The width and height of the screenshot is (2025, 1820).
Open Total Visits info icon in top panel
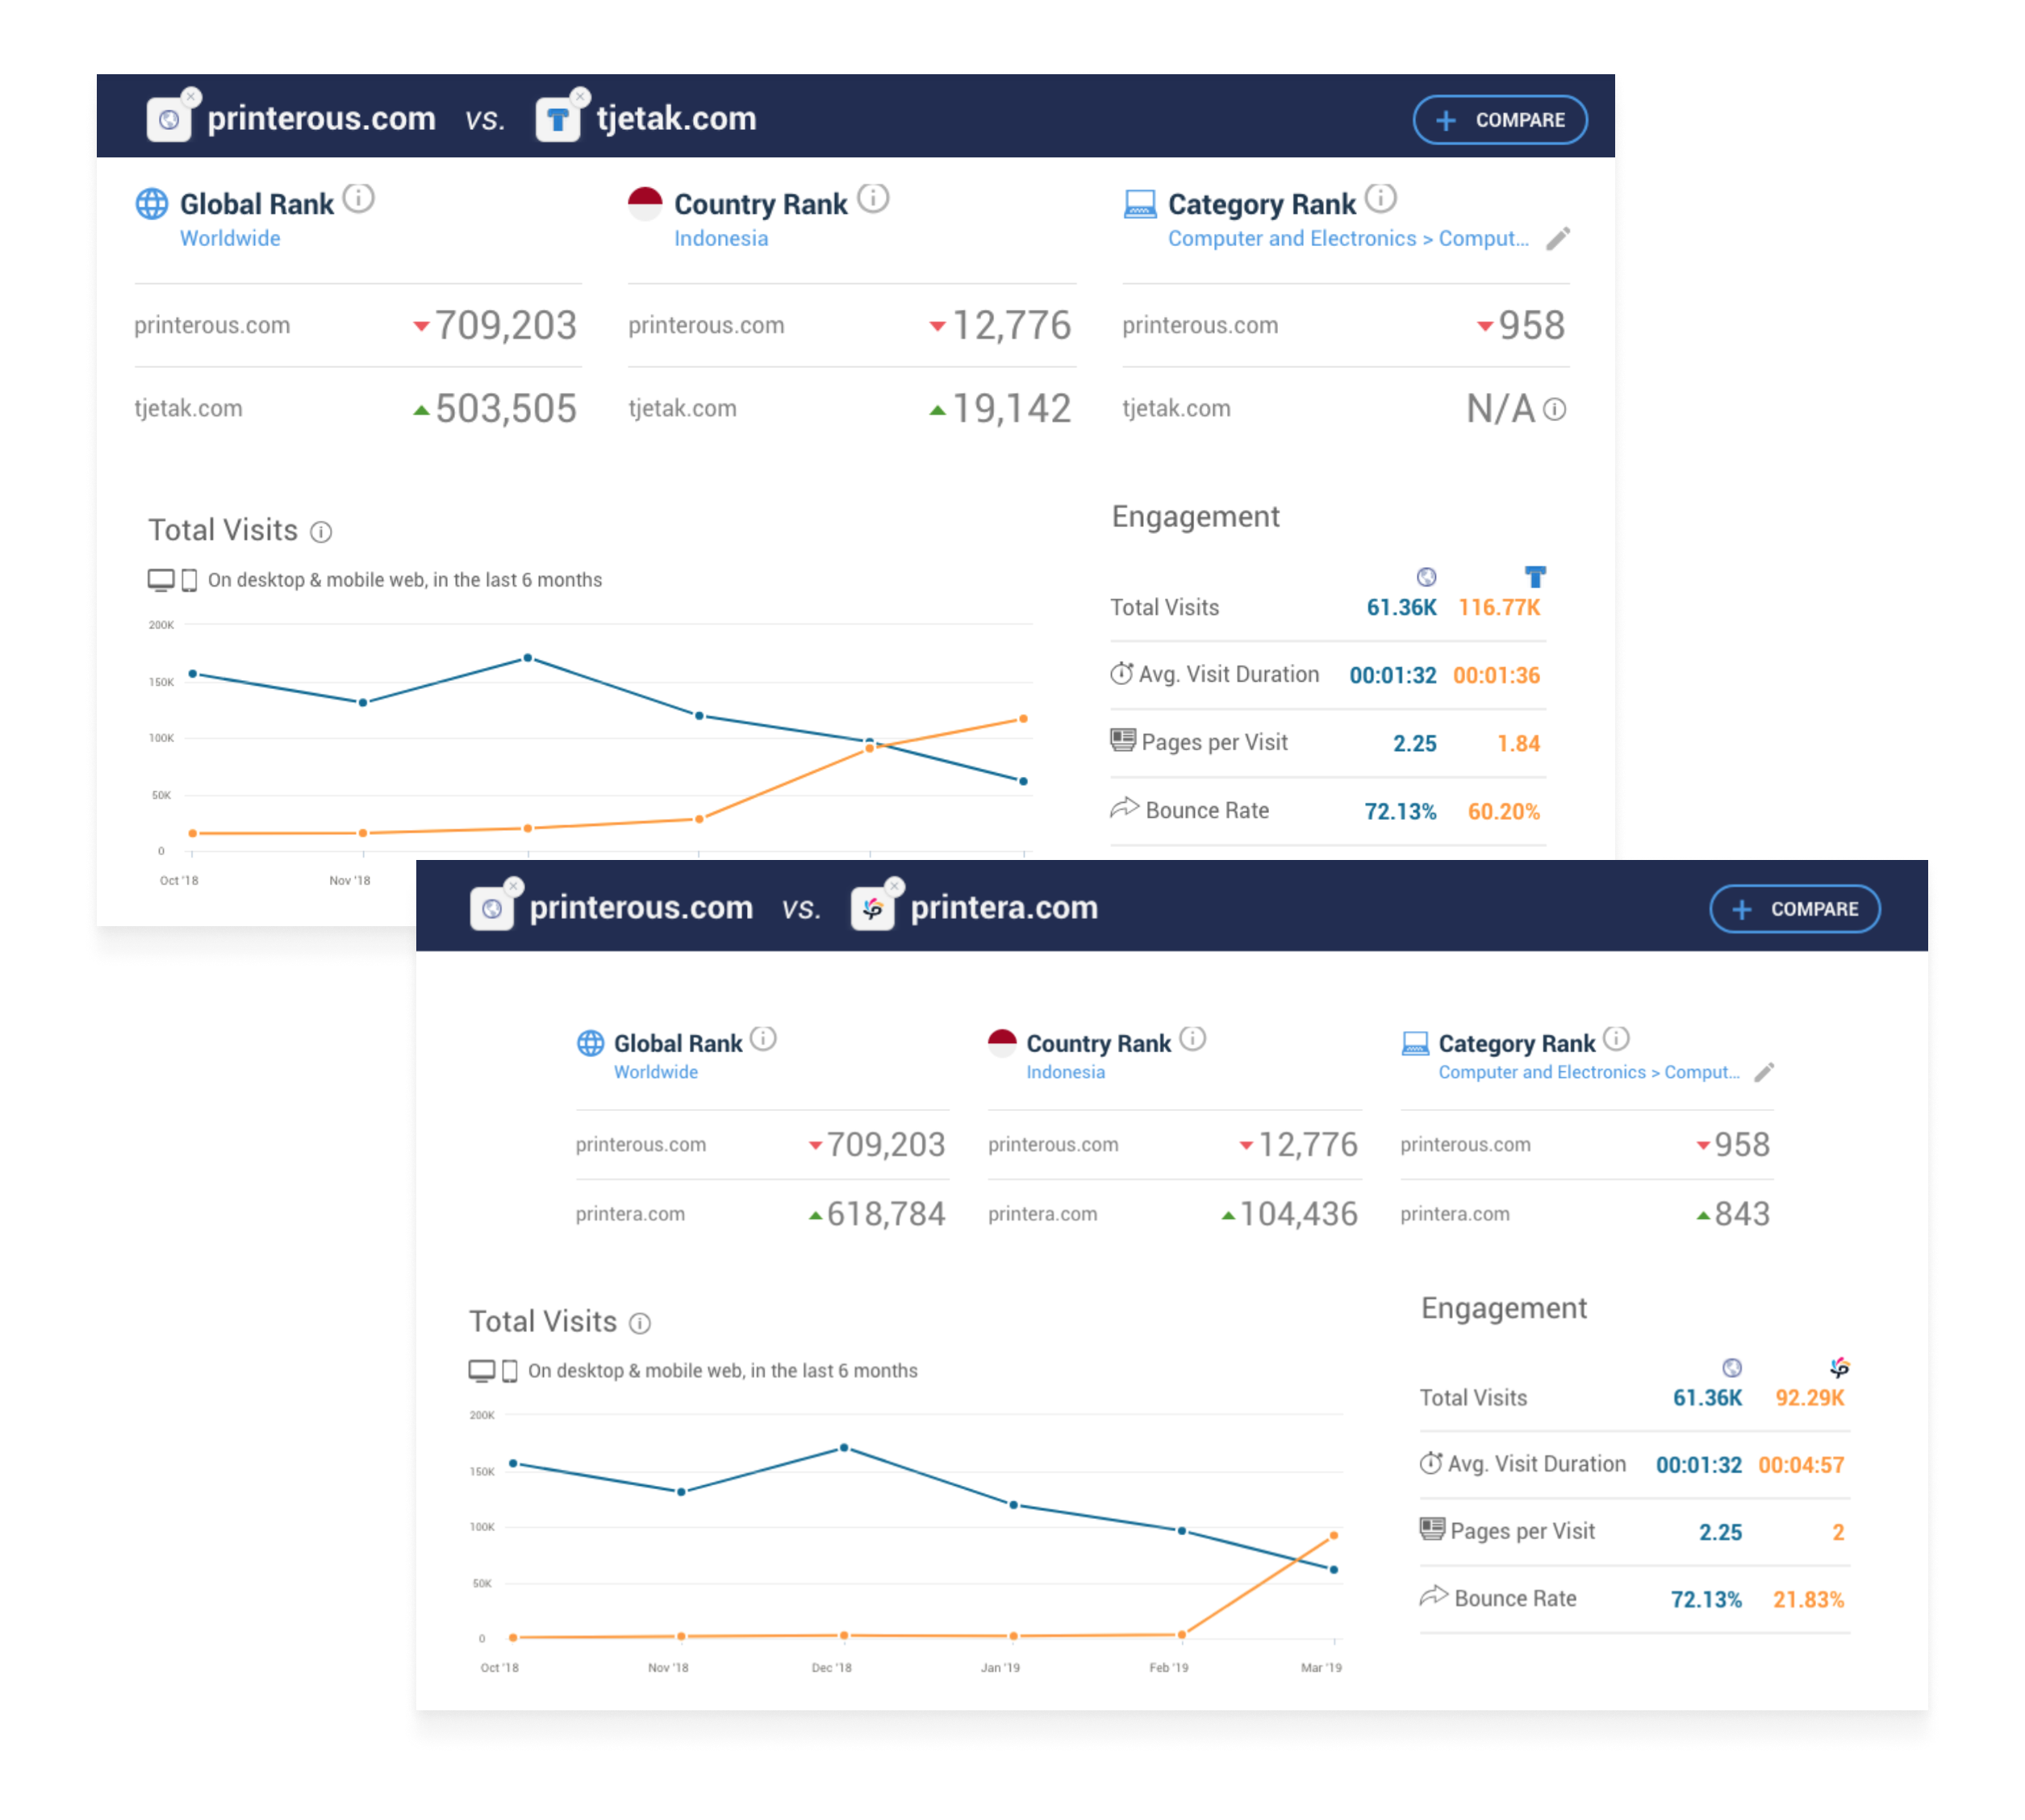321,532
